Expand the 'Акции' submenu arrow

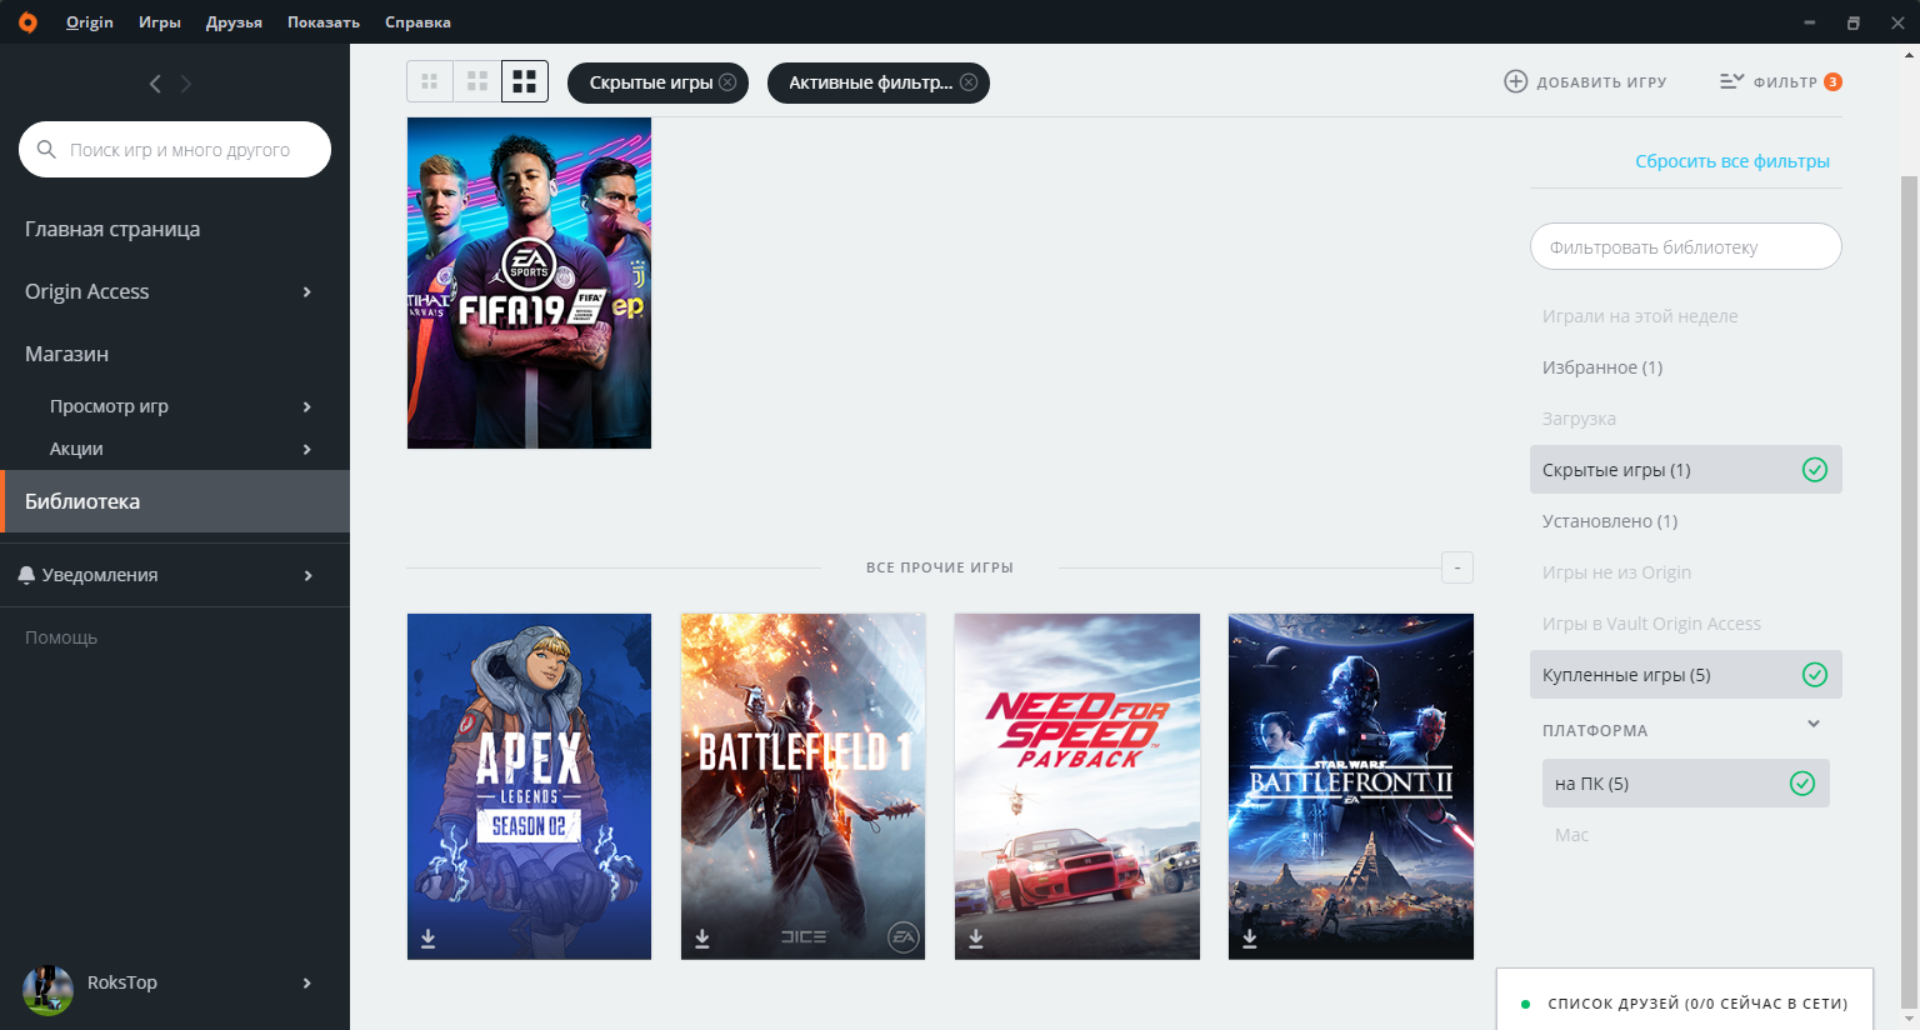point(307,450)
